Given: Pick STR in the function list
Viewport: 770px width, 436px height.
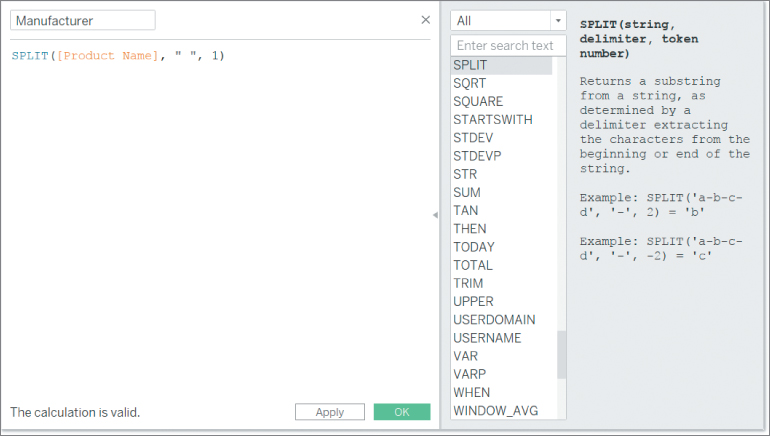Looking at the screenshot, I should click(501, 174).
